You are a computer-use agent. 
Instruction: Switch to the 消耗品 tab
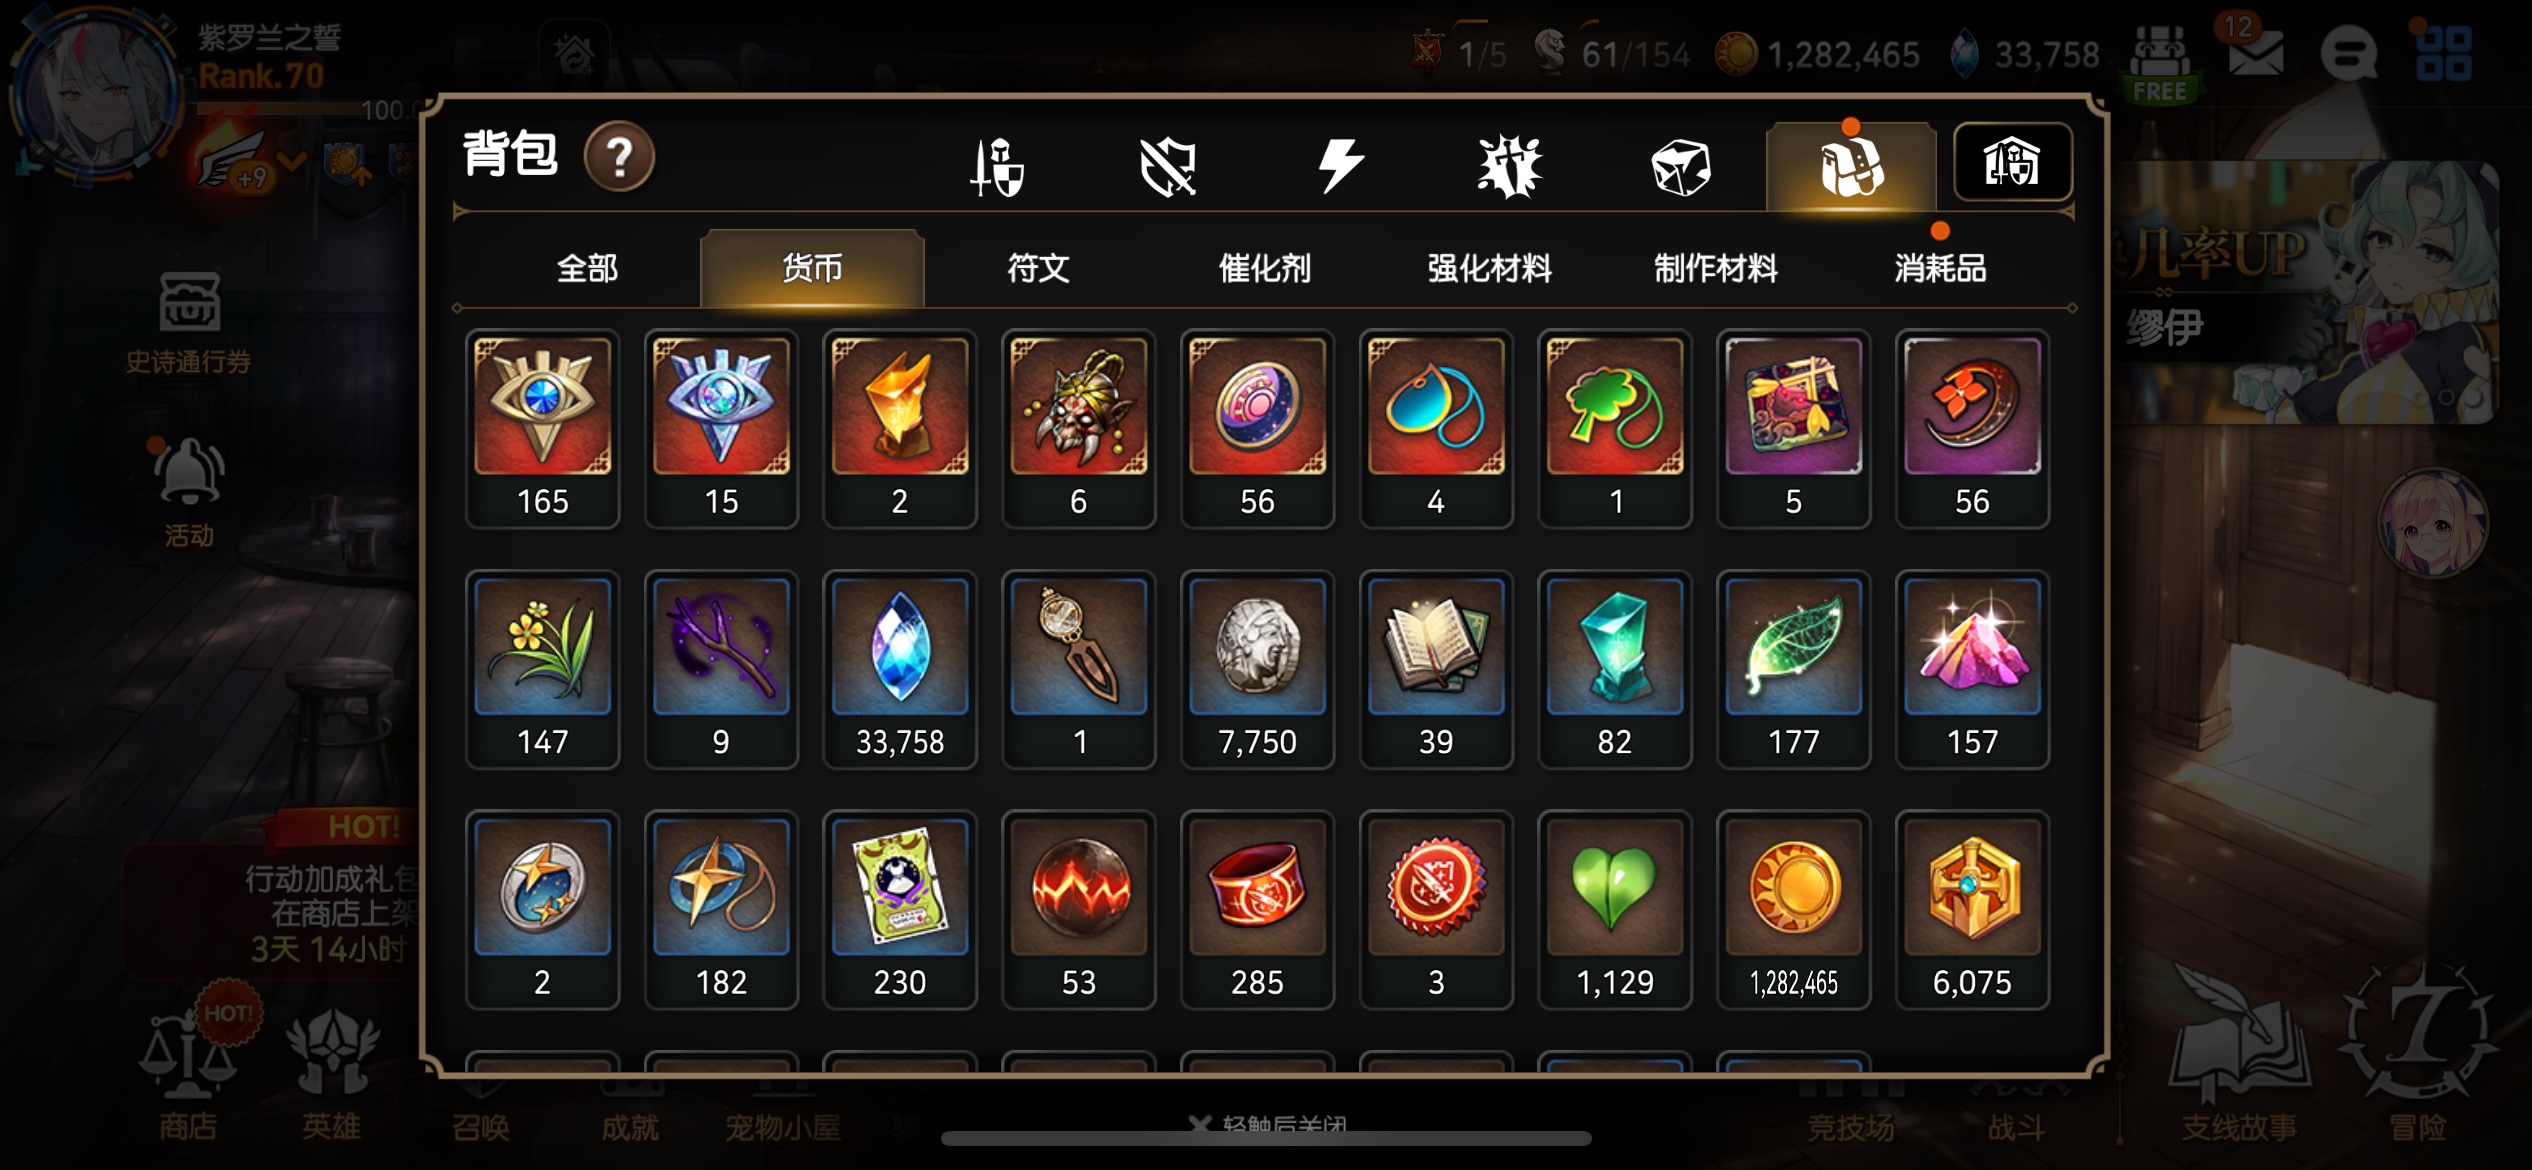click(1940, 268)
